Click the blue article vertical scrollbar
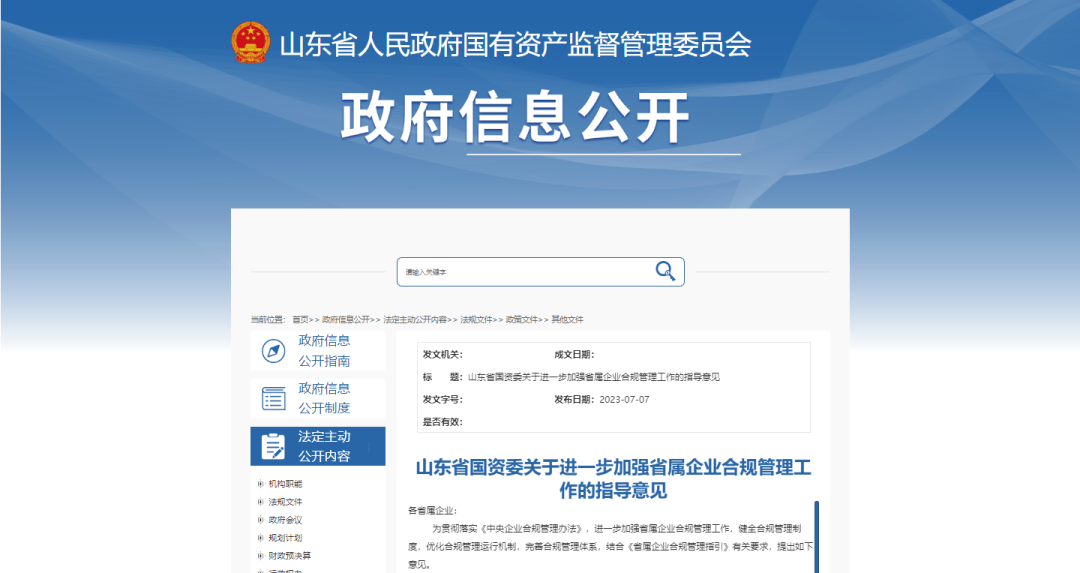The height and width of the screenshot is (573, 1080). pos(816,536)
